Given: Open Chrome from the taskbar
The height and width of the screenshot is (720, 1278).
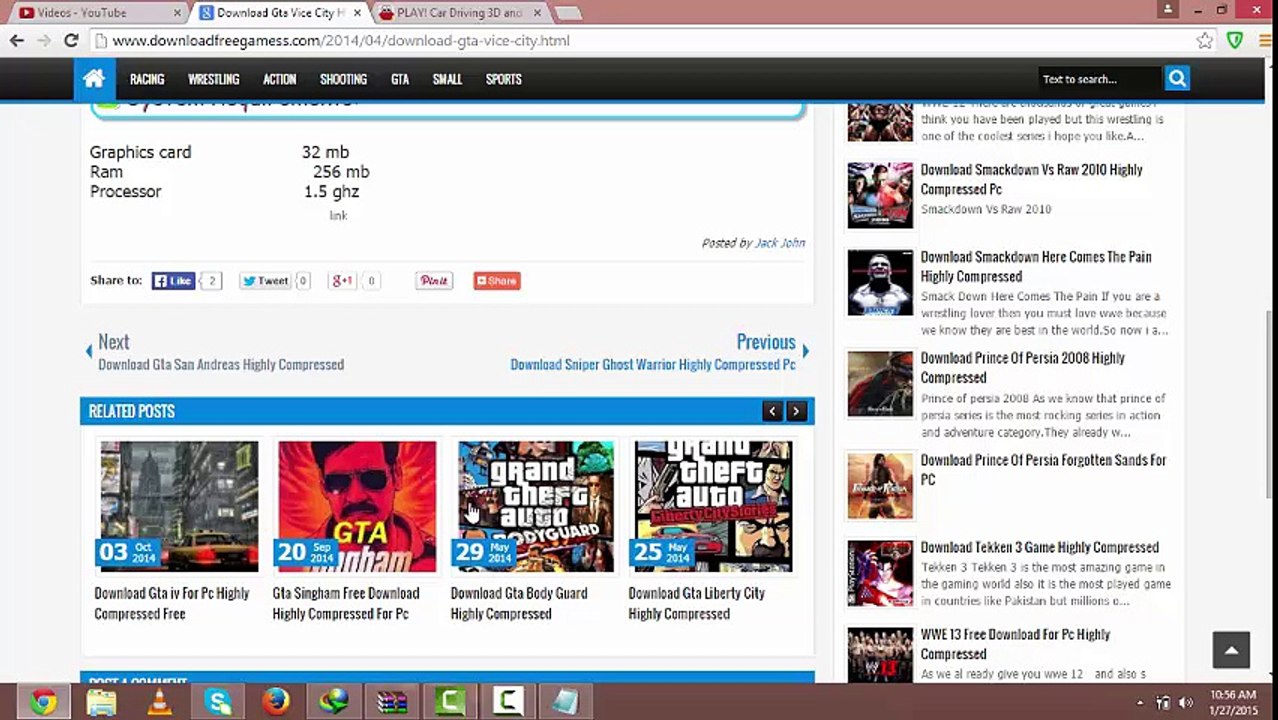Looking at the screenshot, I should click(x=43, y=702).
